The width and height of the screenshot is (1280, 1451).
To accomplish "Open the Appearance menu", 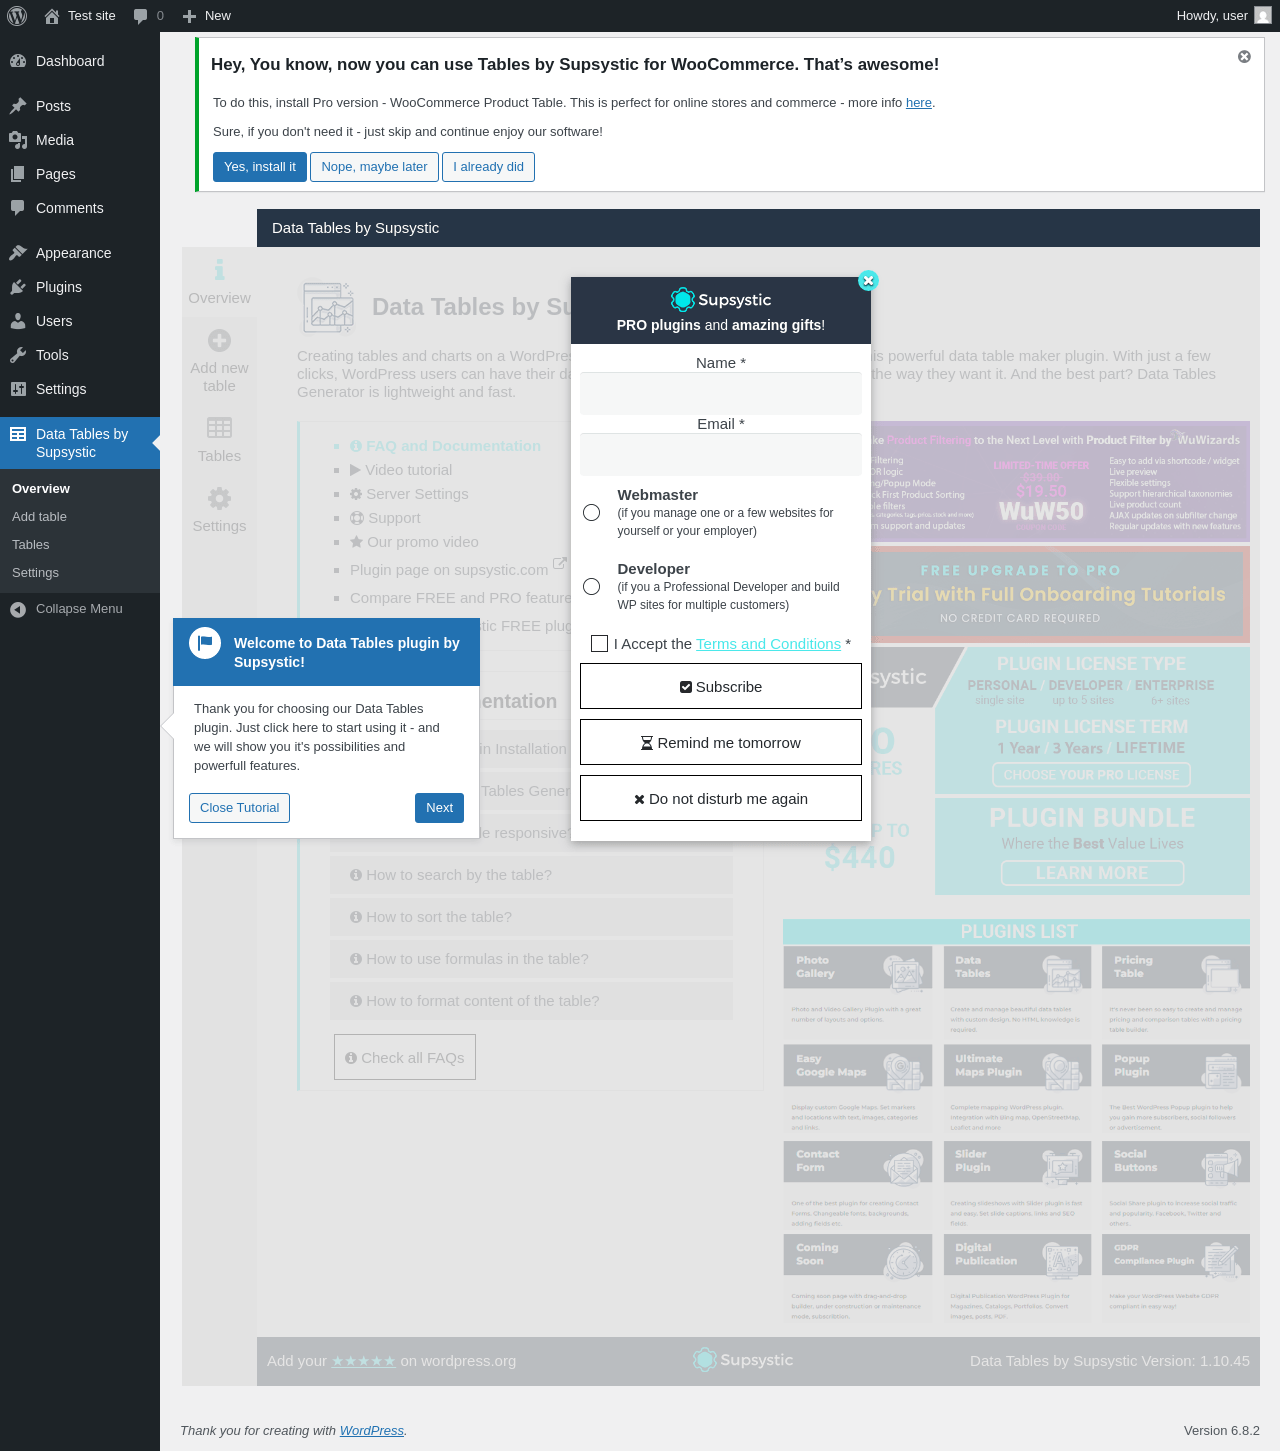I will click(x=80, y=253).
